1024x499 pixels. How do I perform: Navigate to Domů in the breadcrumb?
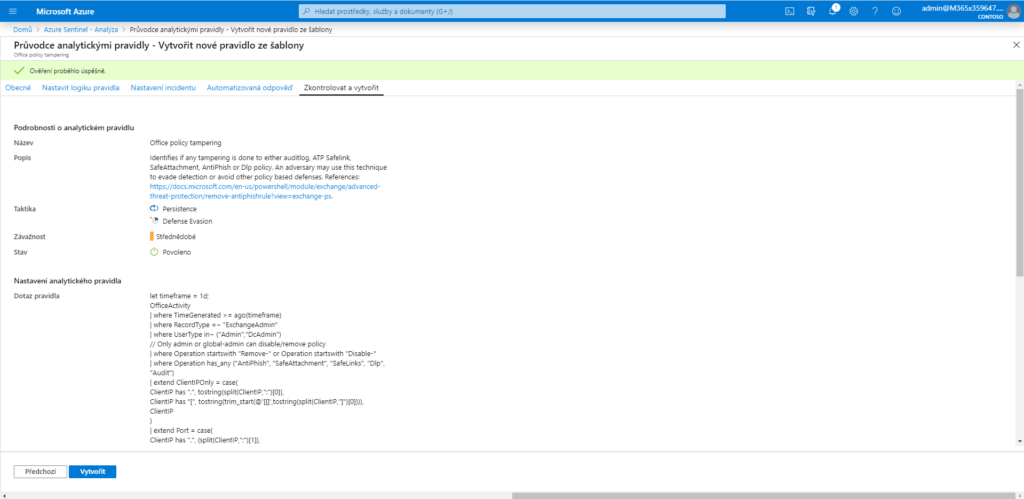coord(23,29)
